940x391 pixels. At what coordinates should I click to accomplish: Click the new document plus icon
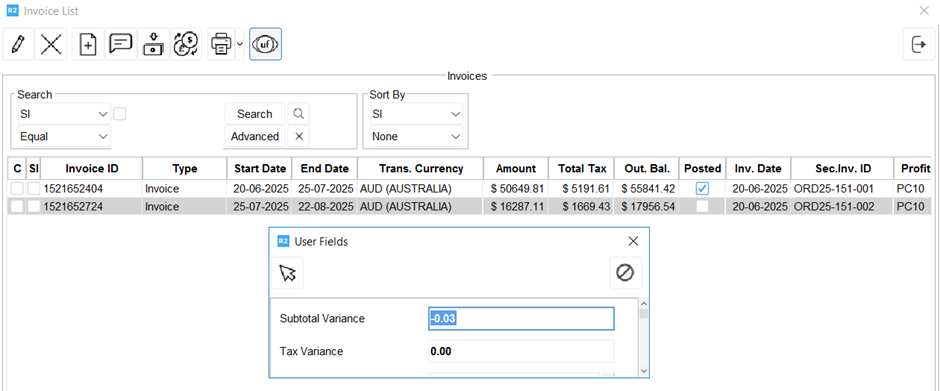pos(88,44)
